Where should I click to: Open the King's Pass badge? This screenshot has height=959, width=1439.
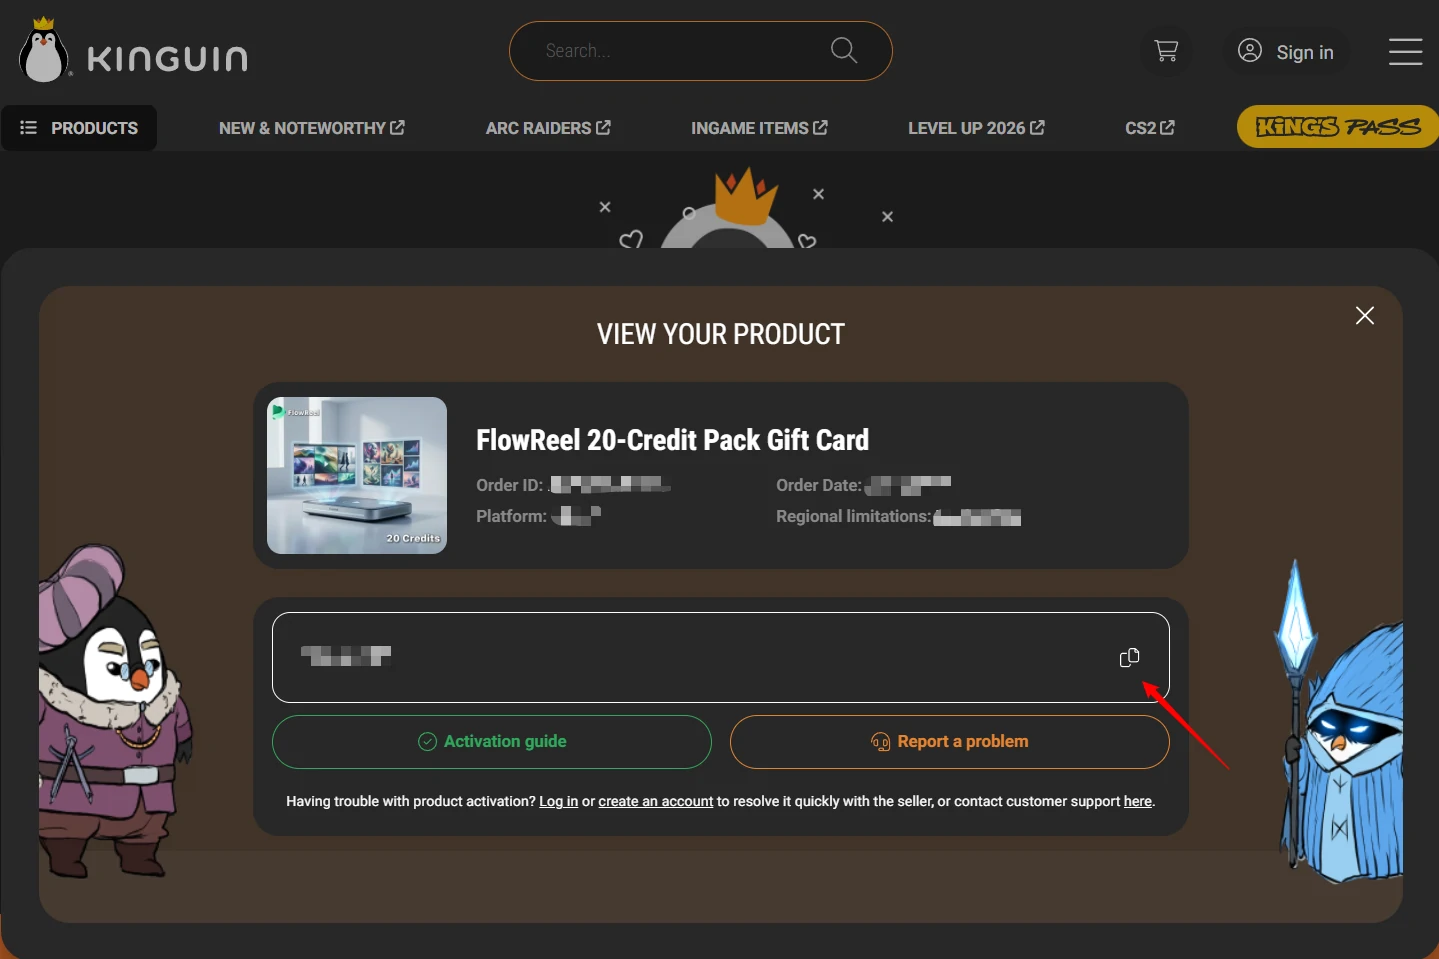1338,127
